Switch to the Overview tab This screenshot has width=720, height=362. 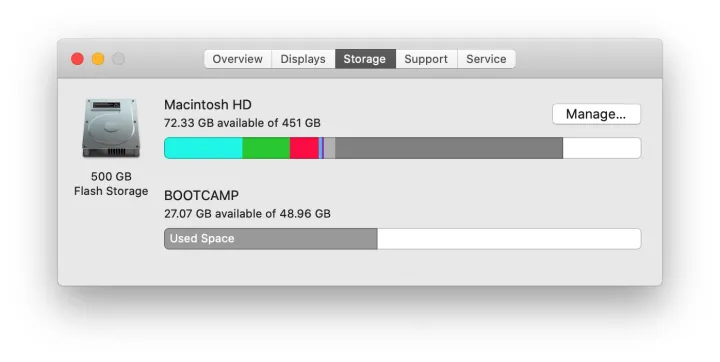tap(238, 59)
